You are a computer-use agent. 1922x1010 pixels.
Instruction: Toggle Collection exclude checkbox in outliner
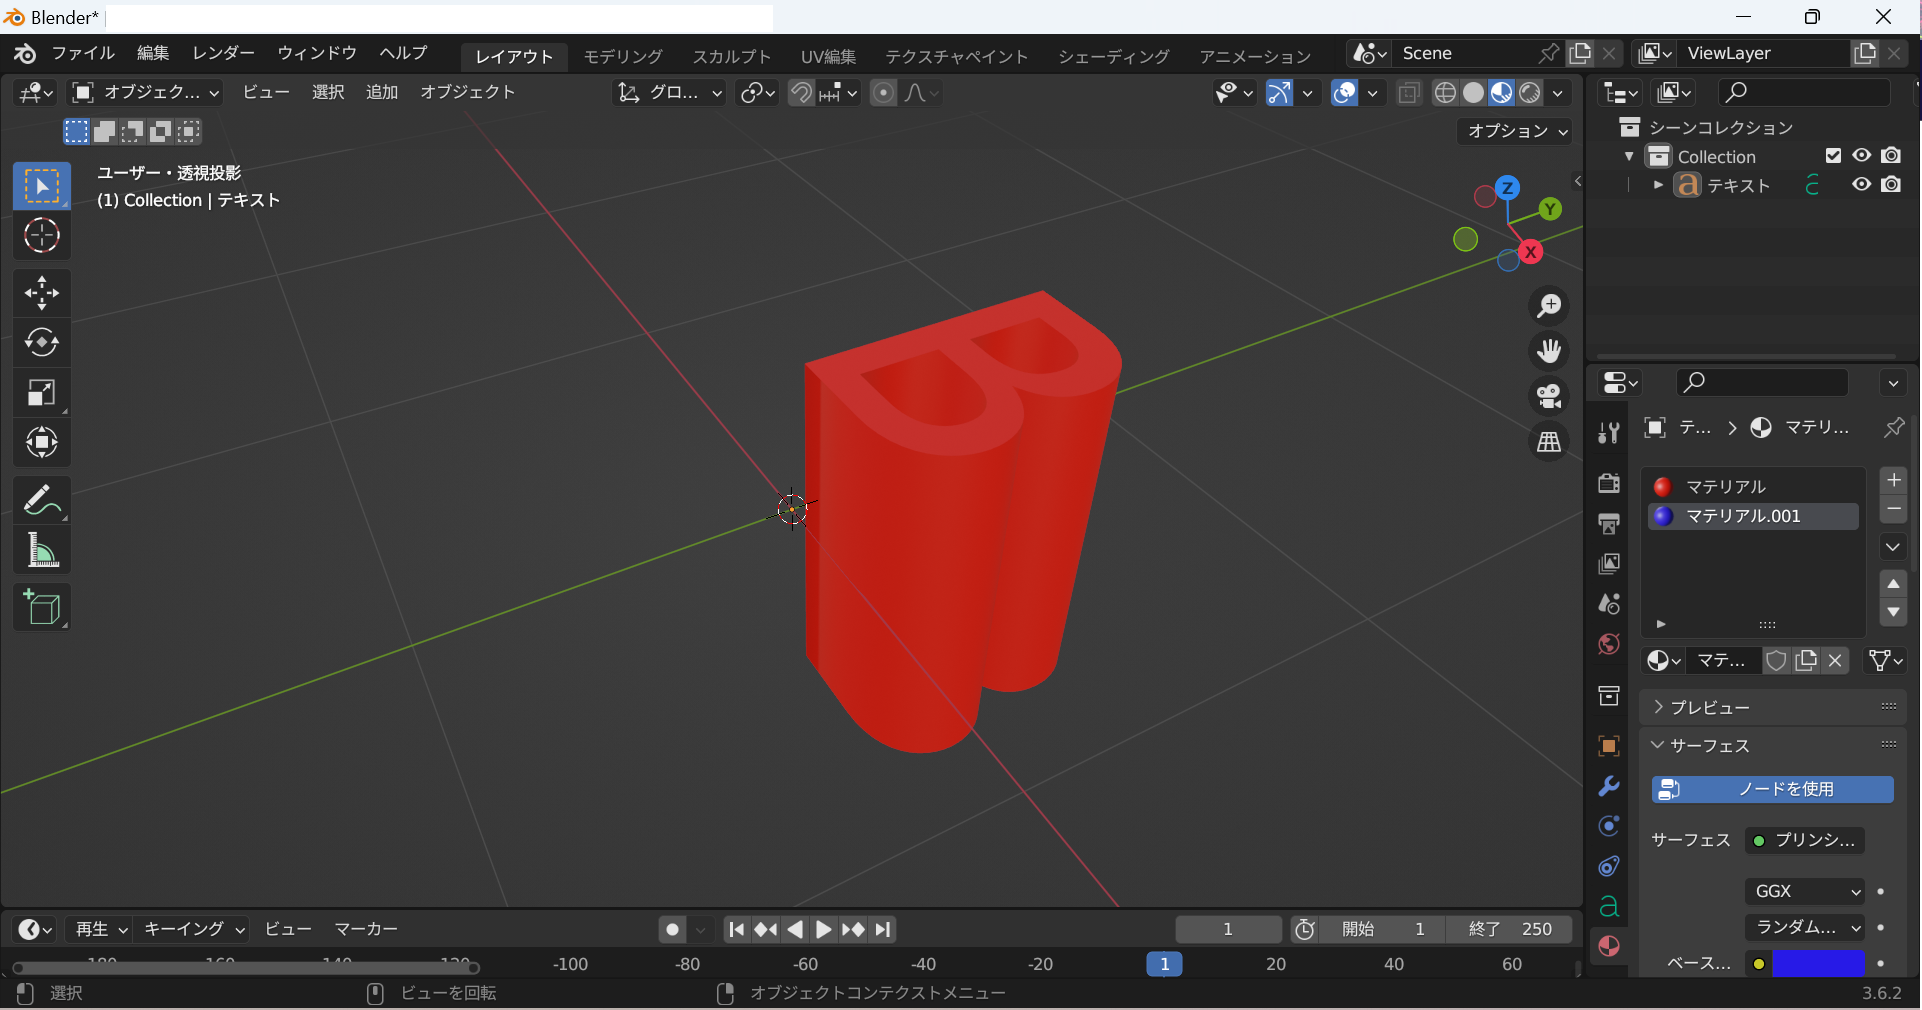coord(1833,156)
